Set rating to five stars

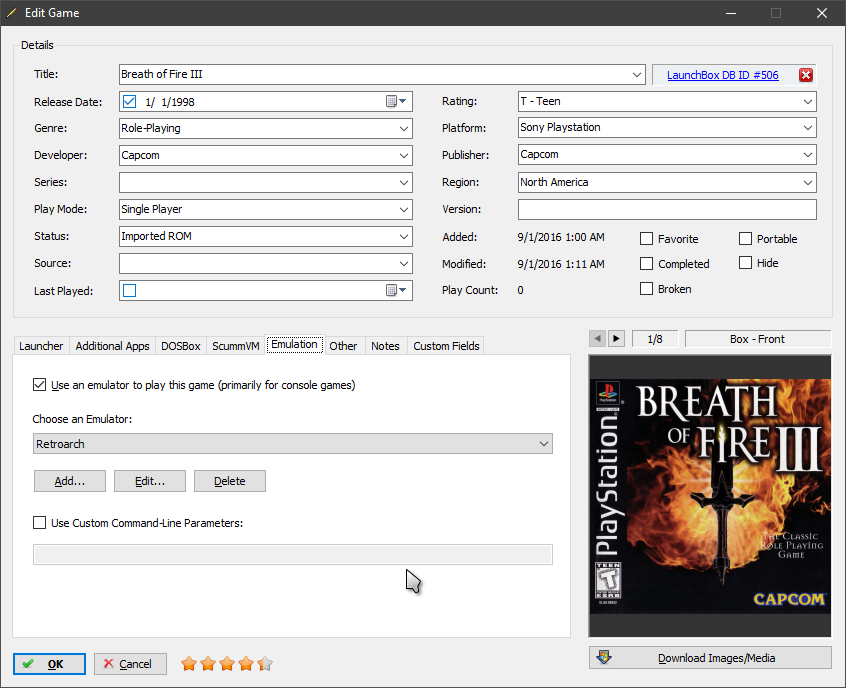tap(265, 664)
